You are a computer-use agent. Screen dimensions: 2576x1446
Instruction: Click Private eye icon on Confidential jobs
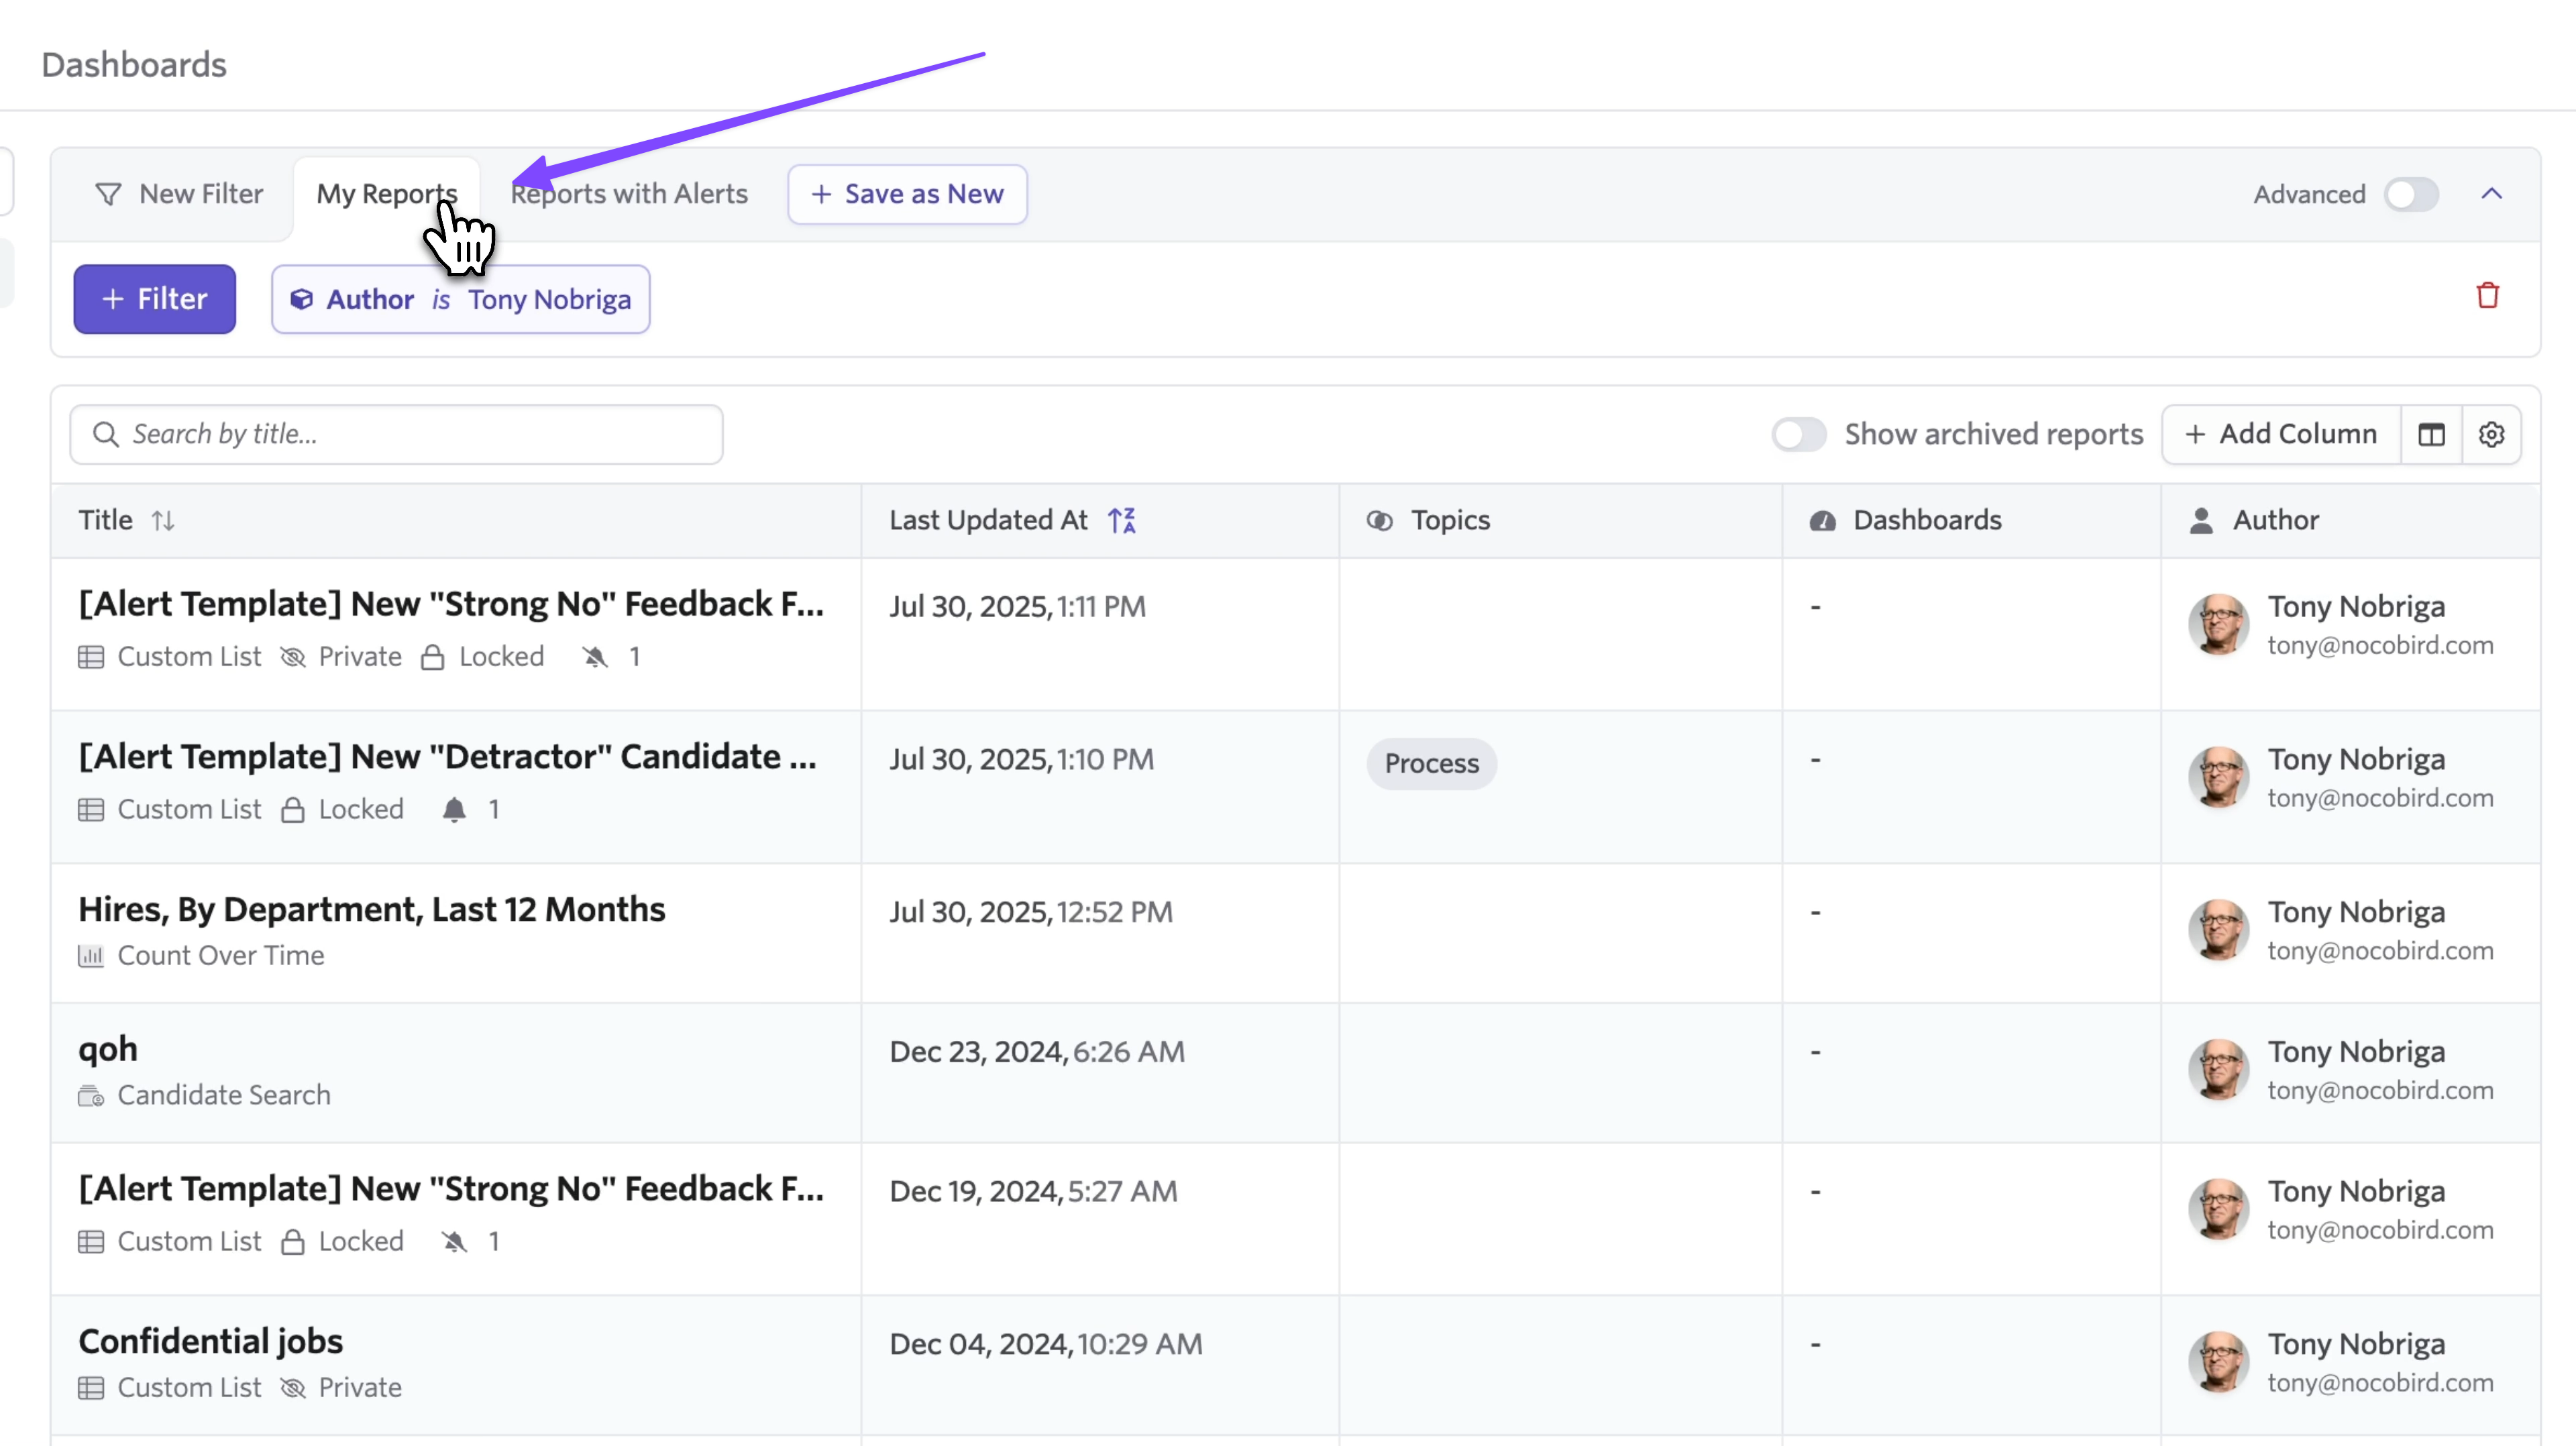tap(293, 1388)
